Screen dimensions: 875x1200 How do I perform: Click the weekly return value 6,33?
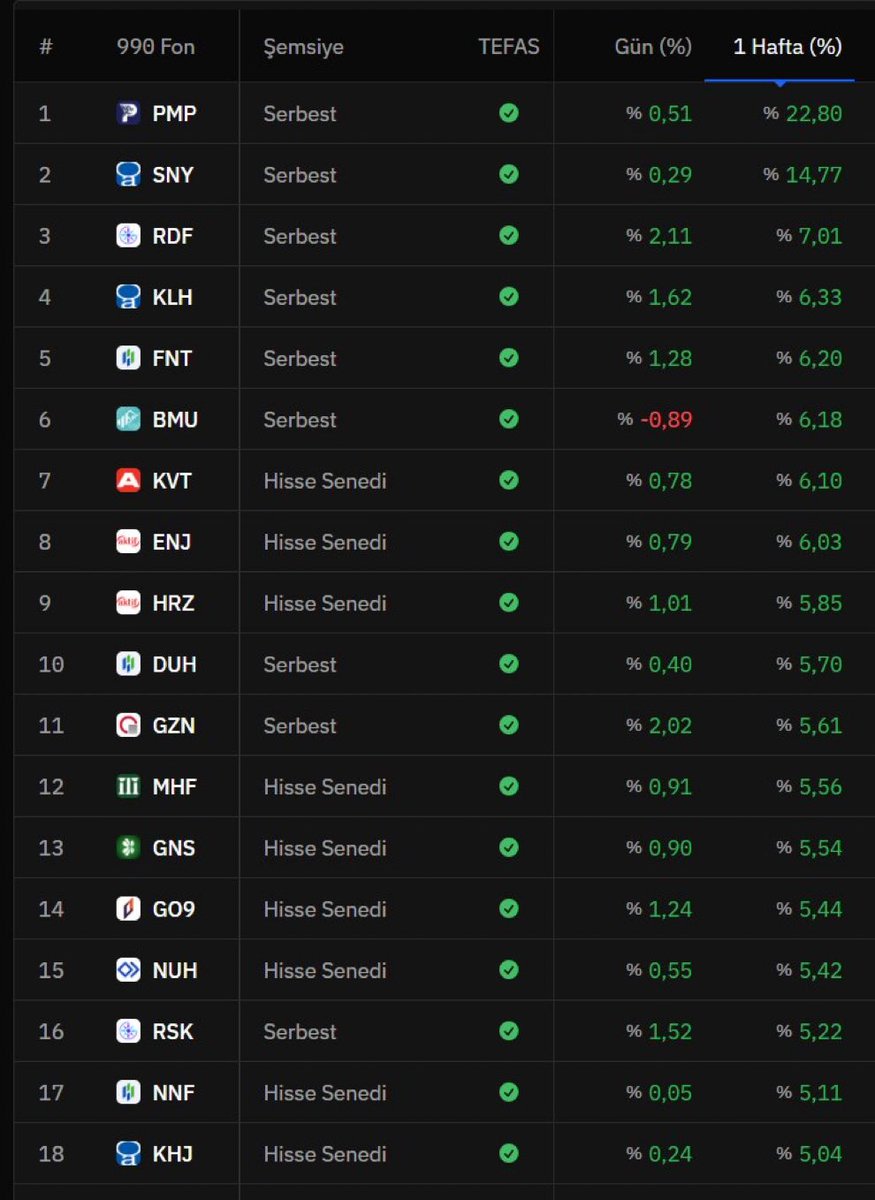click(x=820, y=297)
